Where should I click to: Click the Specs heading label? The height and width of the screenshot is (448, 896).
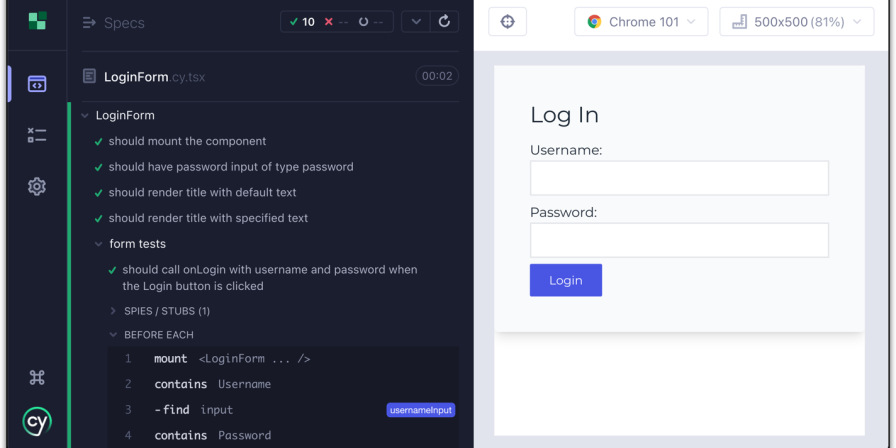click(x=124, y=23)
